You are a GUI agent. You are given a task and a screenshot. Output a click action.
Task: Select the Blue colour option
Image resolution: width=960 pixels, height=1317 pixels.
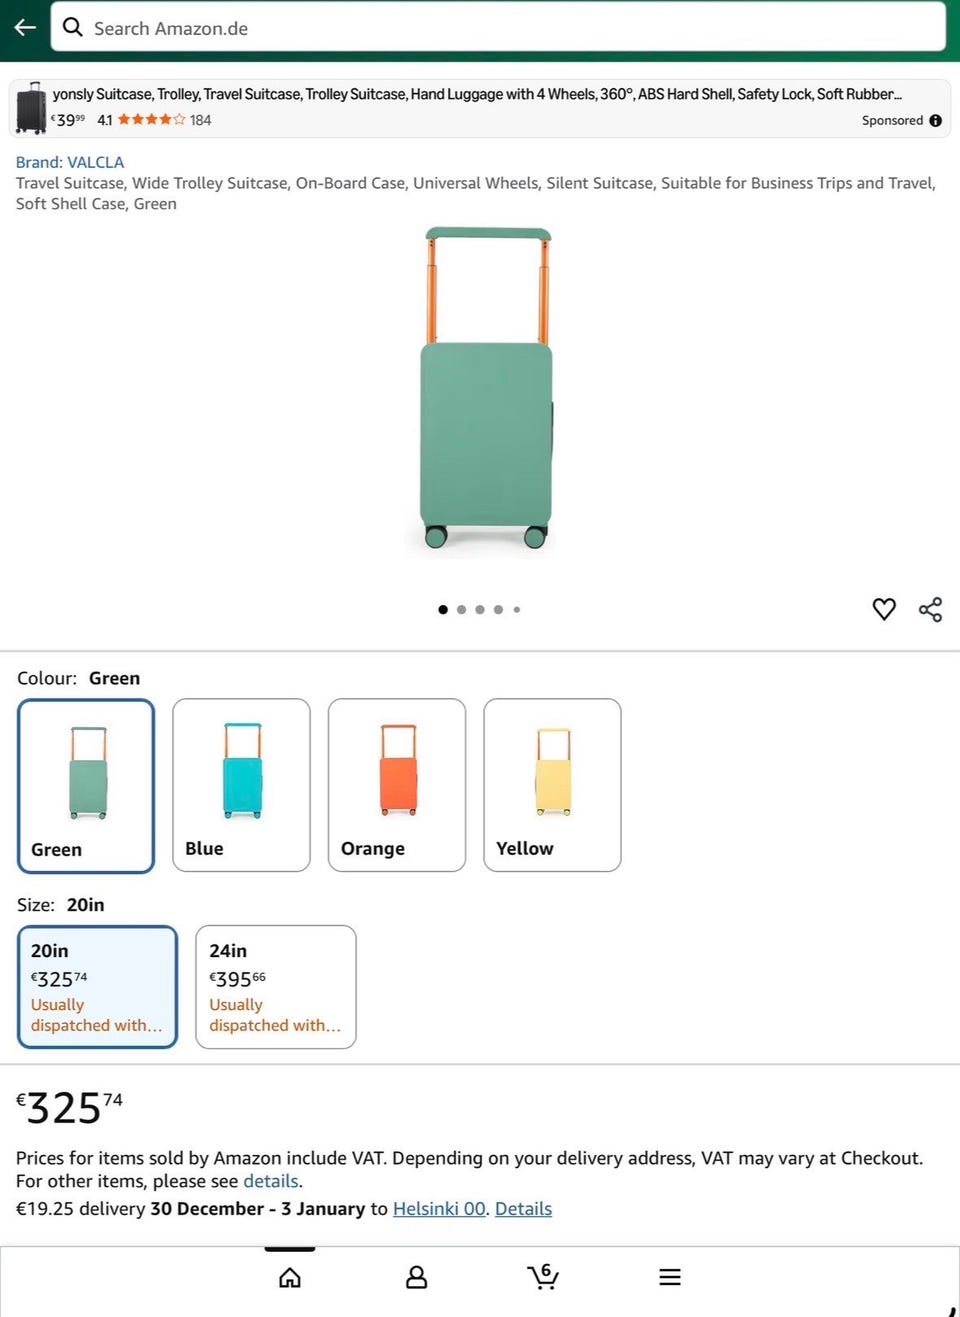tap(241, 785)
